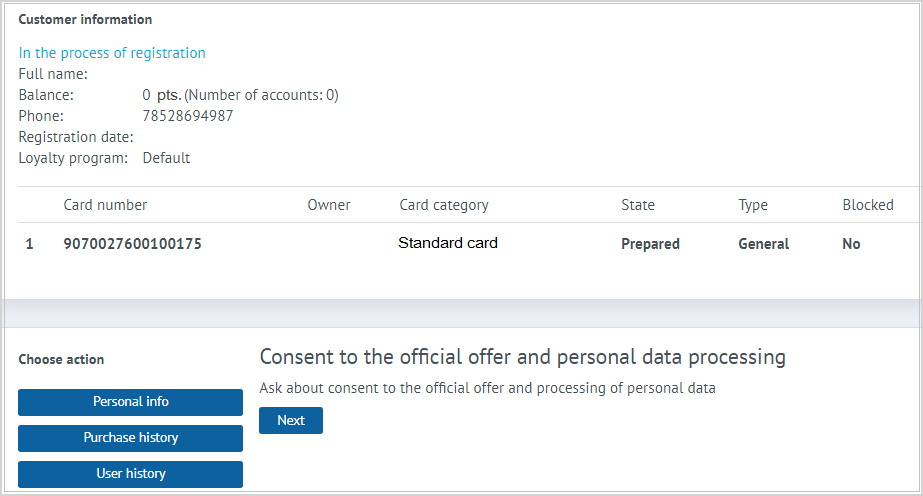The width and height of the screenshot is (923, 496).
Task: Click the 'In the process of registration' status
Action: (112, 53)
